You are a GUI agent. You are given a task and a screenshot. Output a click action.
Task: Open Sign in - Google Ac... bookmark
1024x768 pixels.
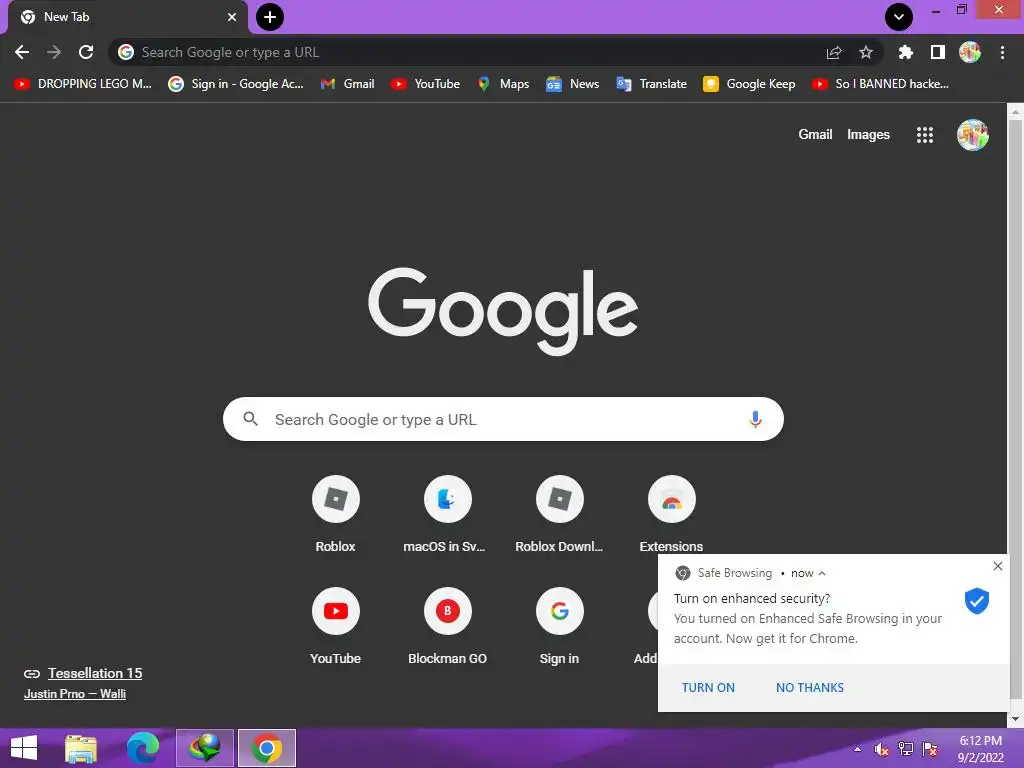[236, 84]
